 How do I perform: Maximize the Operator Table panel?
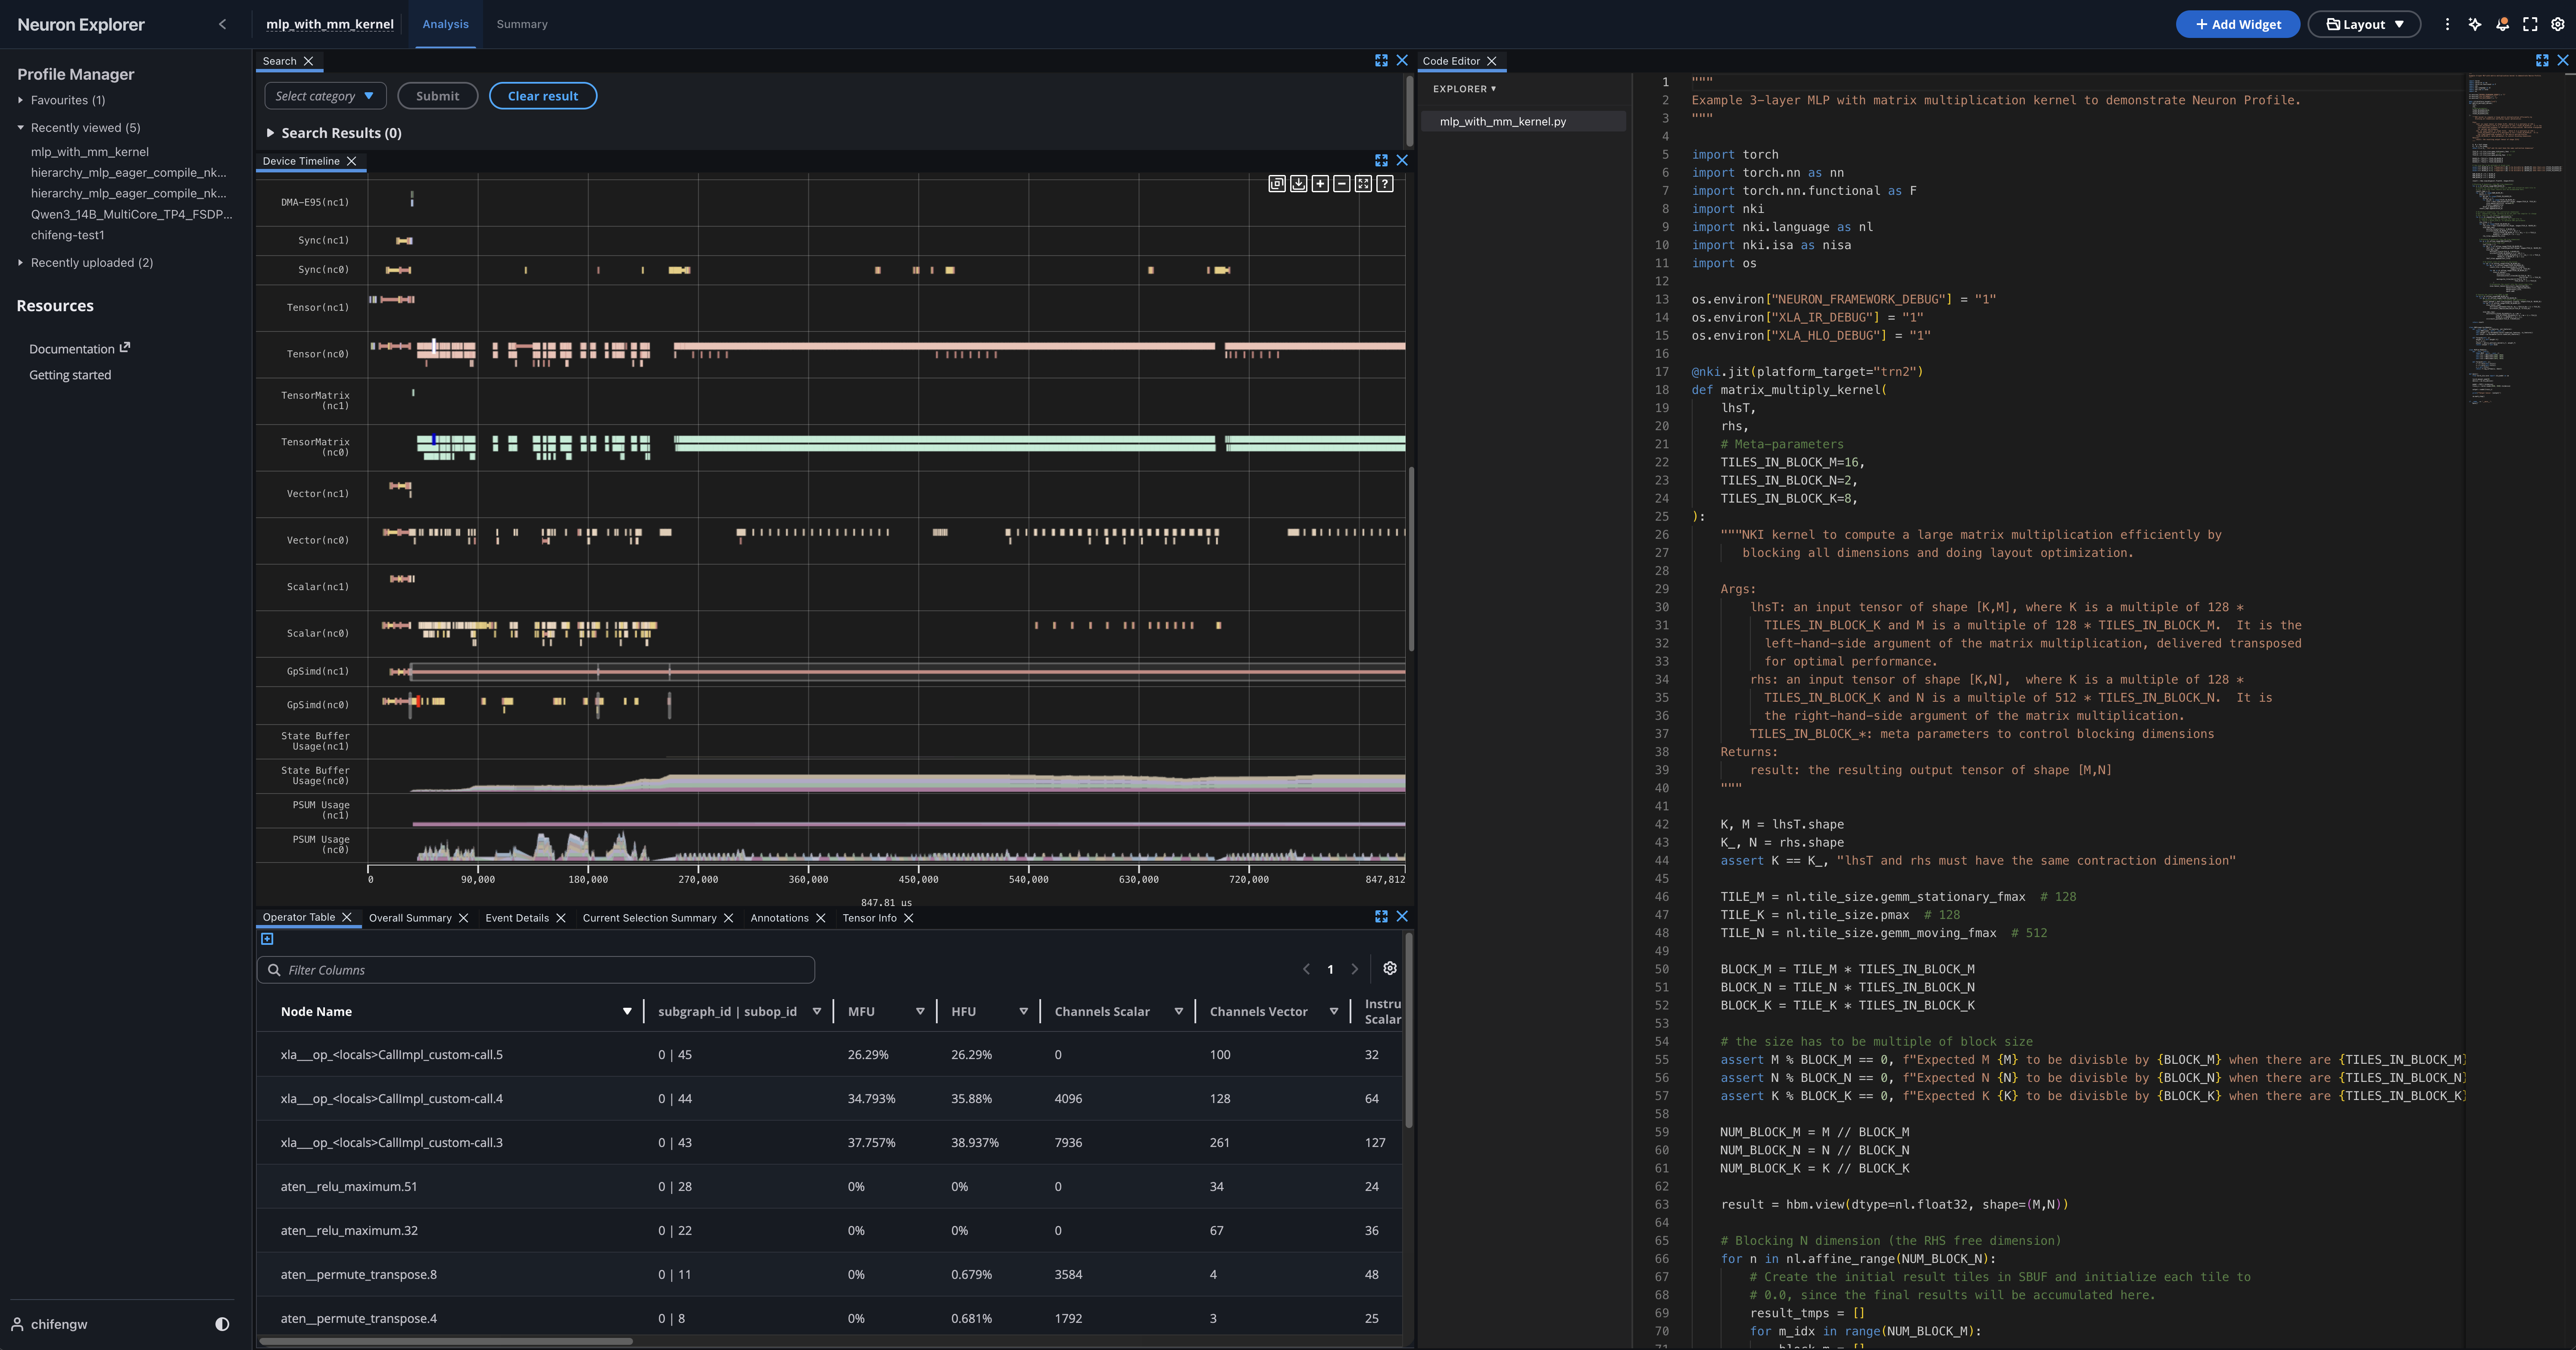pyautogui.click(x=1381, y=916)
